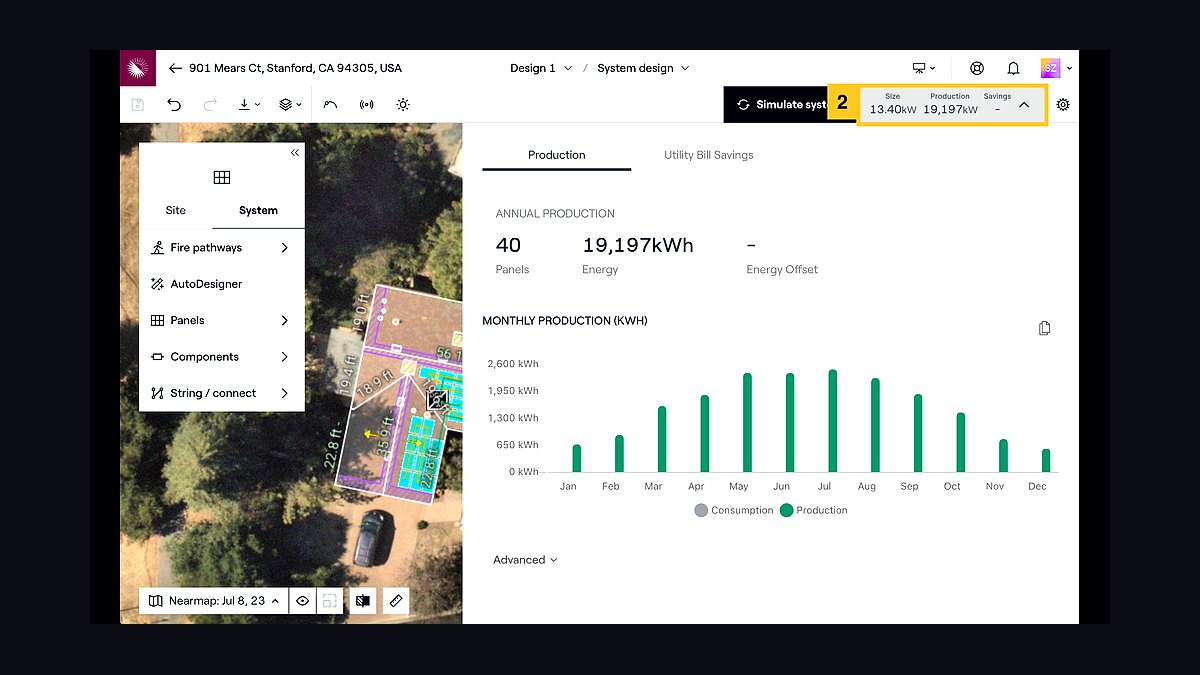Viewport: 1200px width, 675px height.
Task: Open the Panels submenu
Action: [221, 320]
